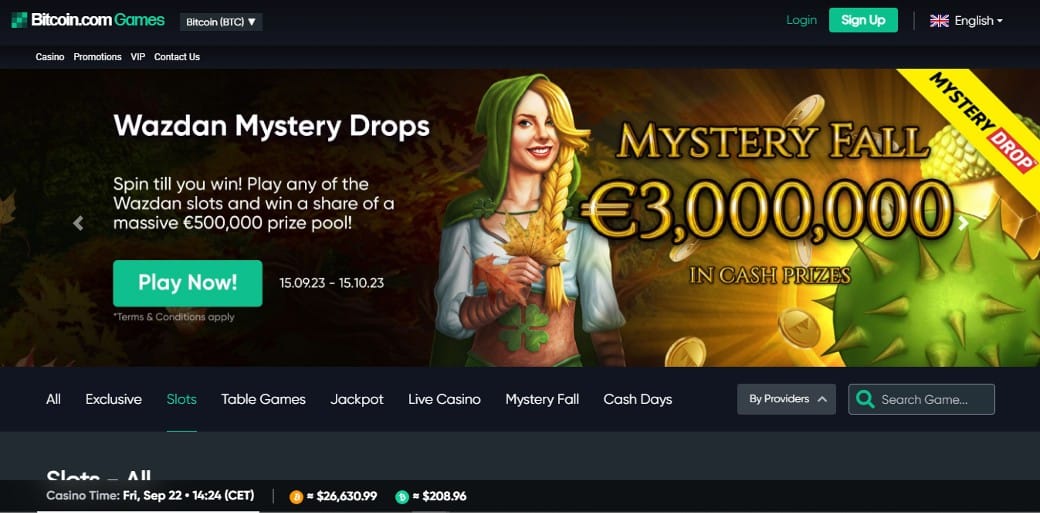
Task: Click the Bitcoin.com Games logo
Action: [x=88, y=20]
